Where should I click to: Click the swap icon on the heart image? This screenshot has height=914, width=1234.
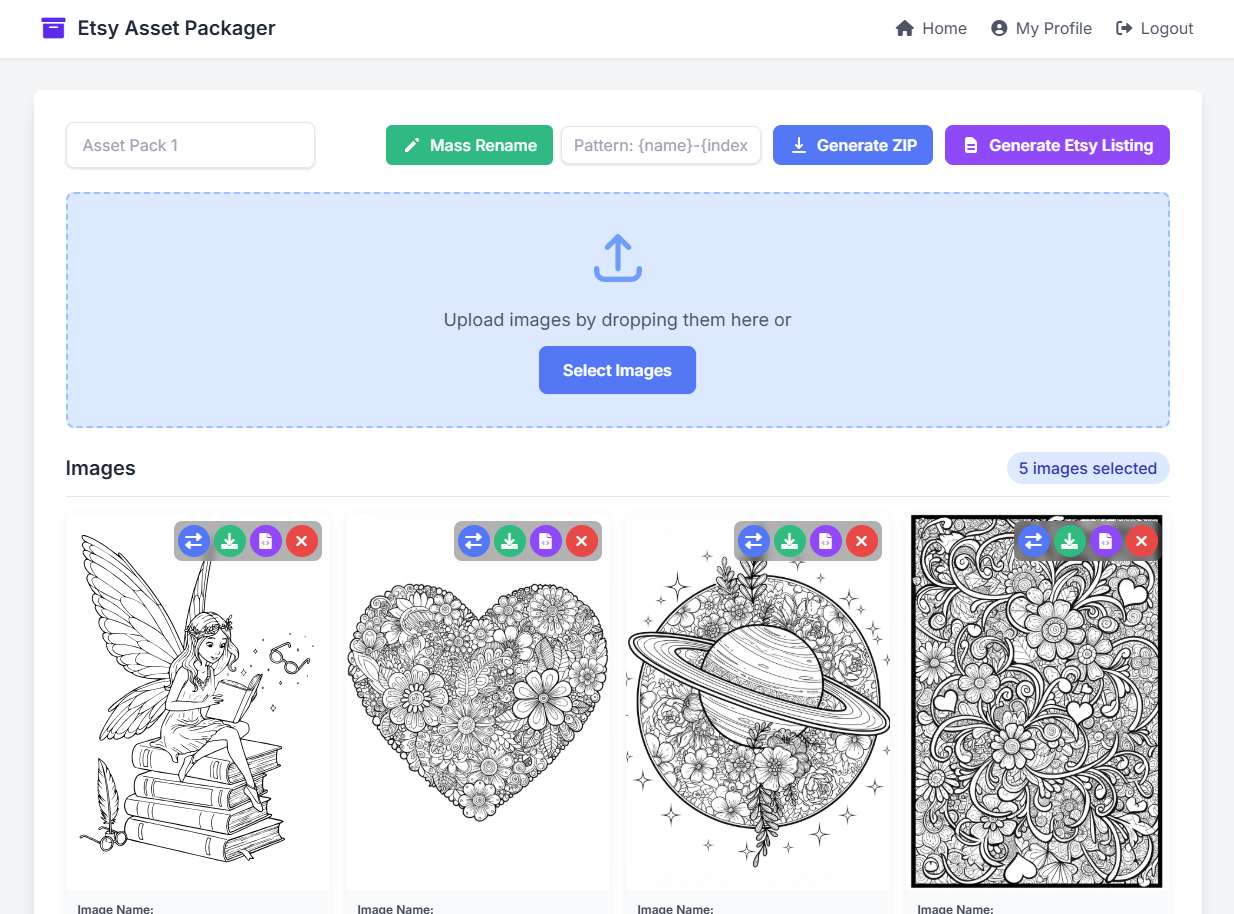coord(473,541)
